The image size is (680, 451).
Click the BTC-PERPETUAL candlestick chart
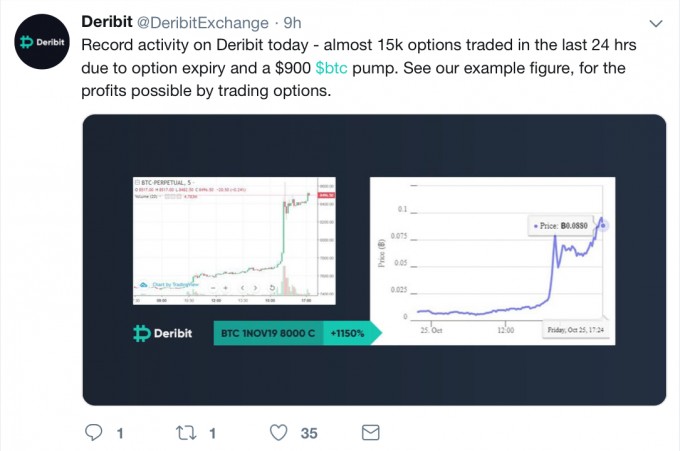[234, 241]
